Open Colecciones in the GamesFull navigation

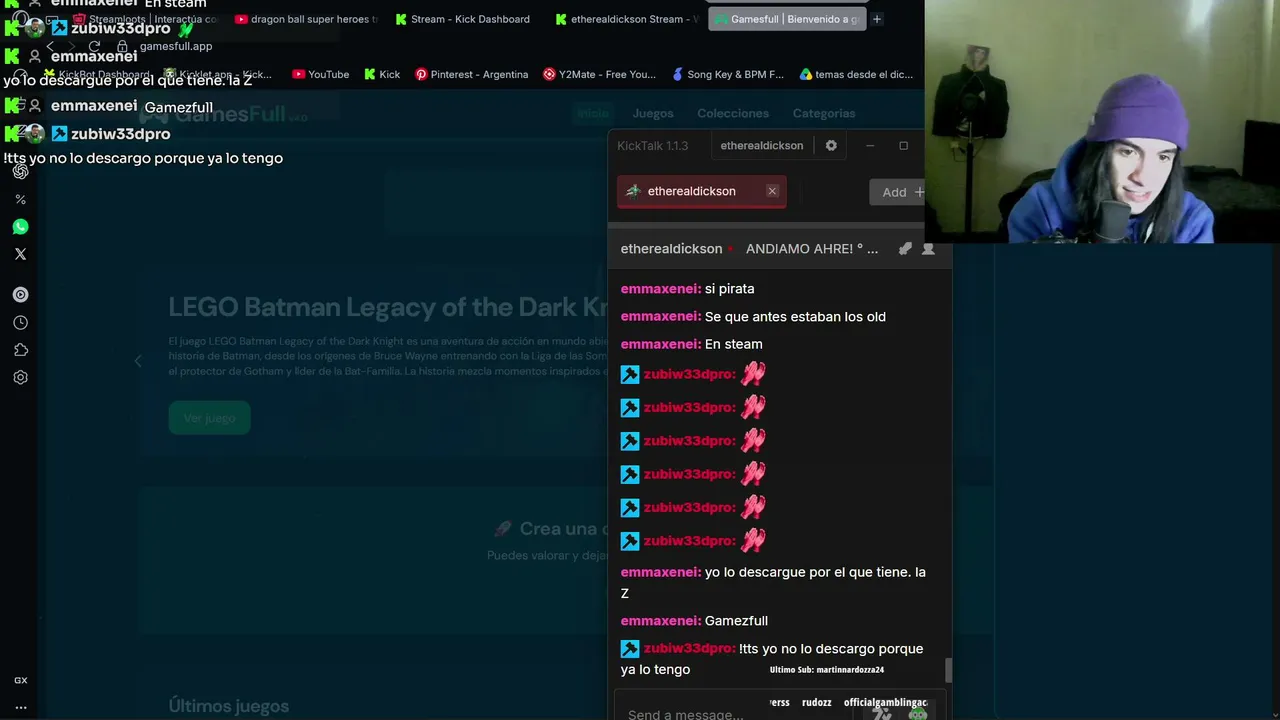(x=733, y=113)
